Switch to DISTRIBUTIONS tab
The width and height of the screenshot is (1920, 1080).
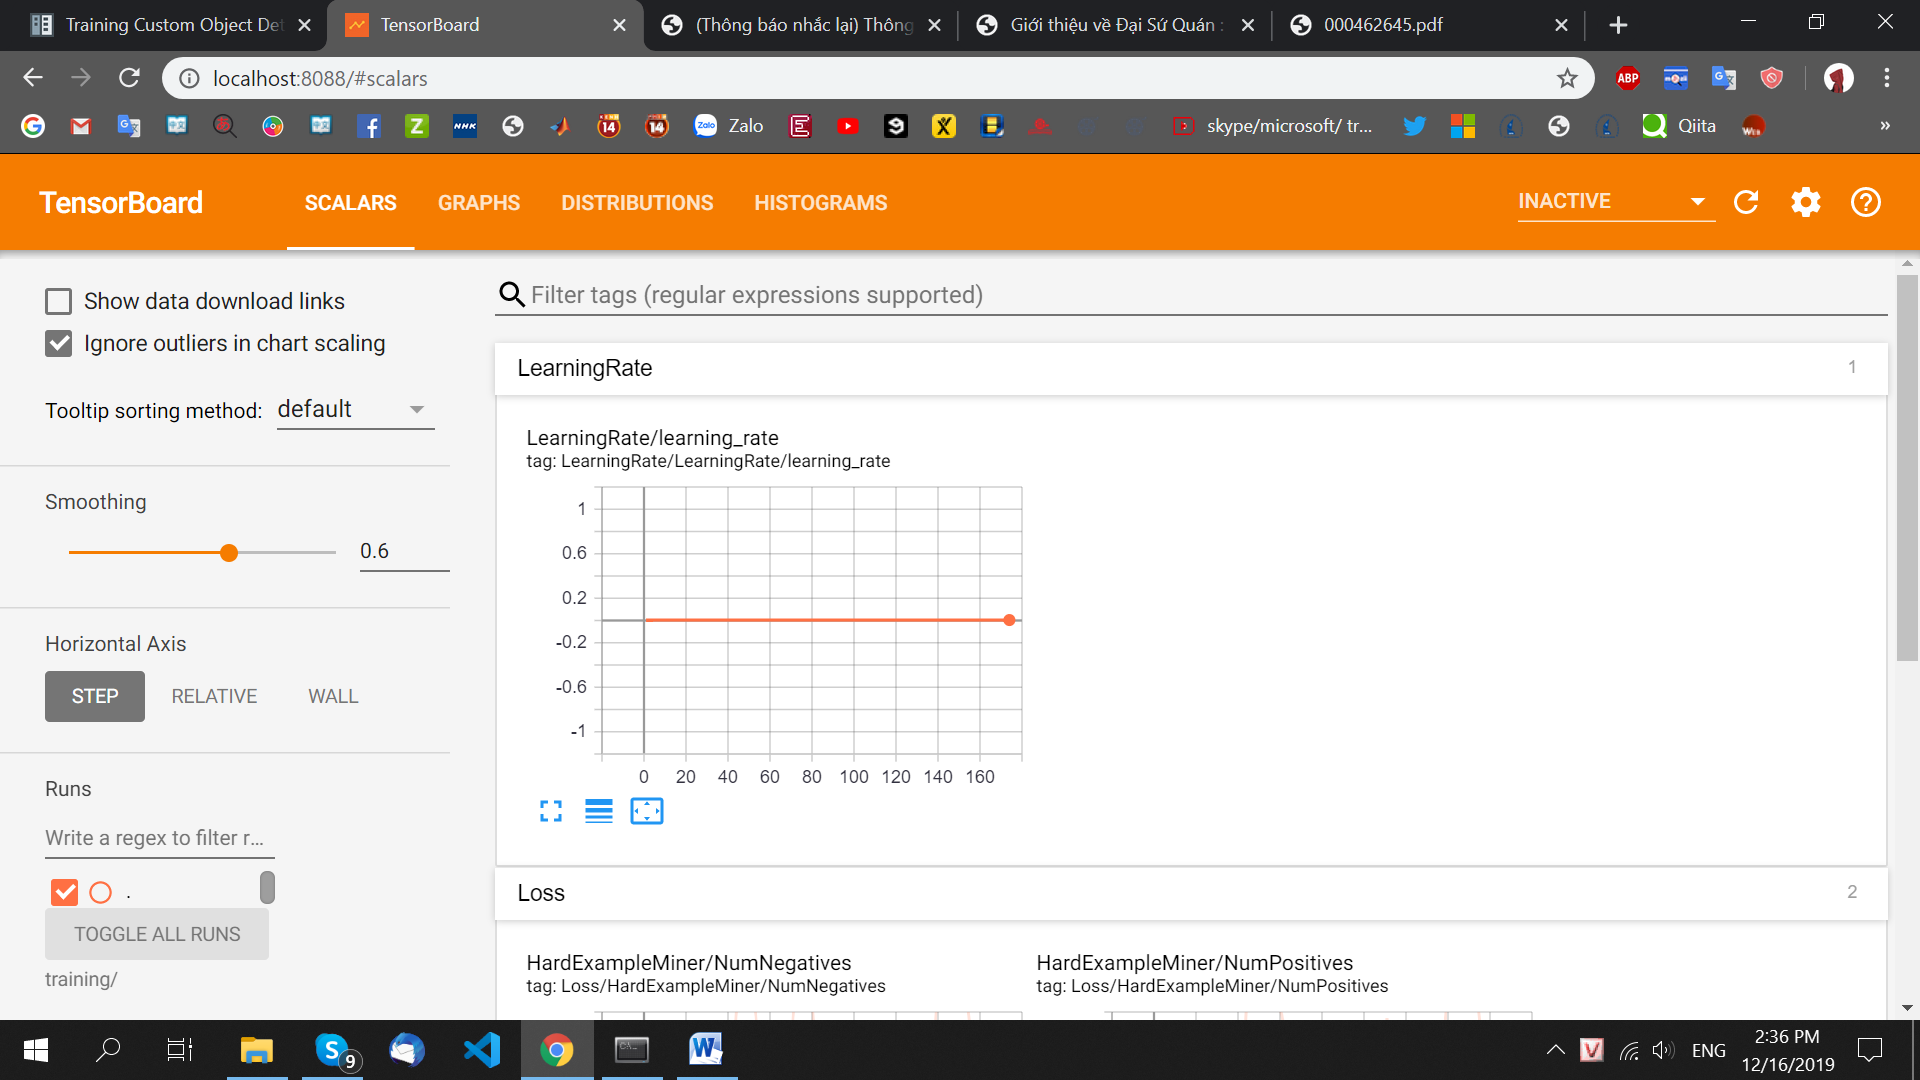pyautogui.click(x=637, y=203)
